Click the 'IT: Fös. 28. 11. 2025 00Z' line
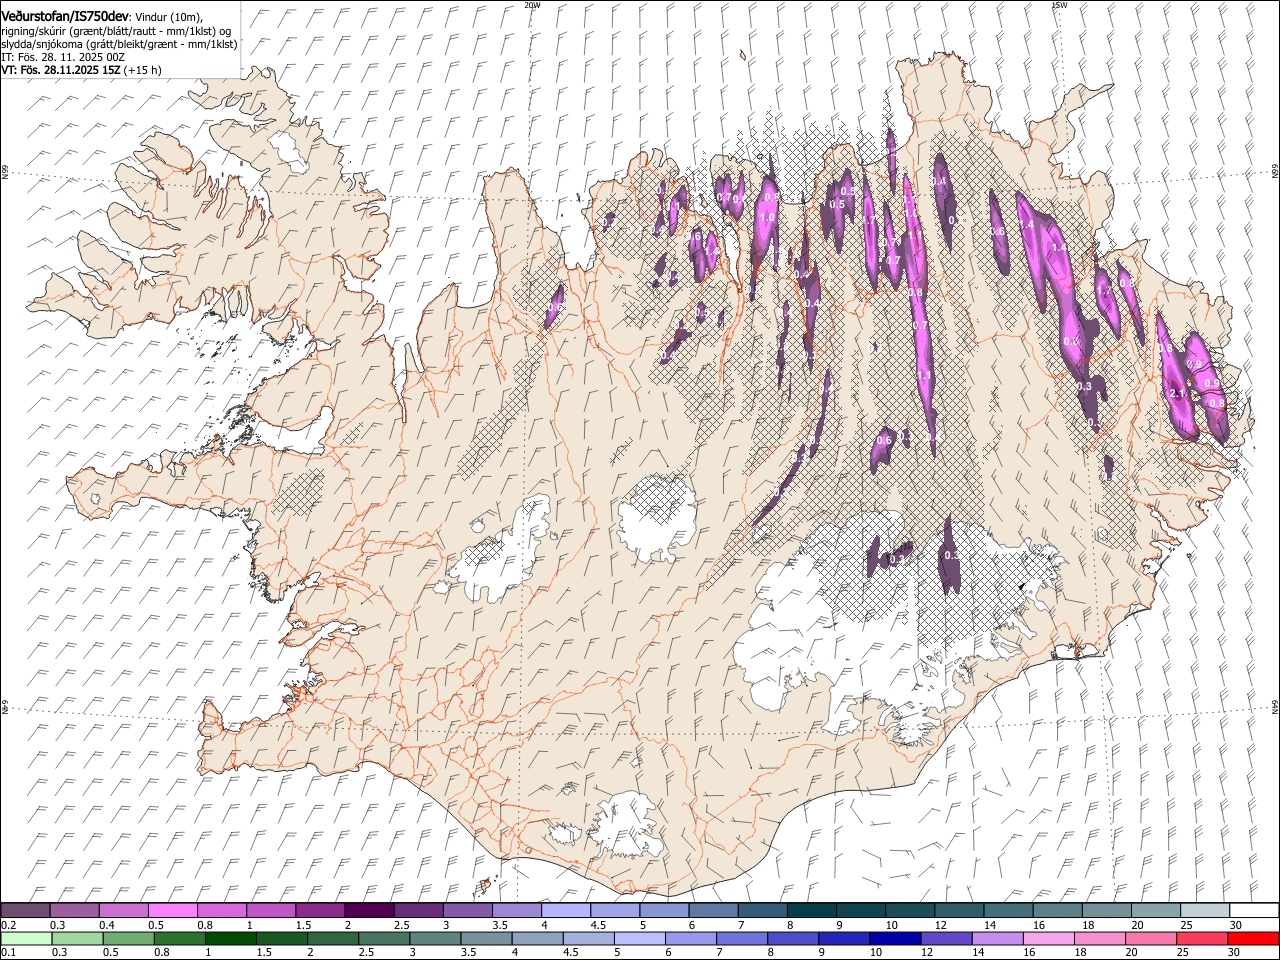Screen dimensions: 1280x960 [63, 57]
